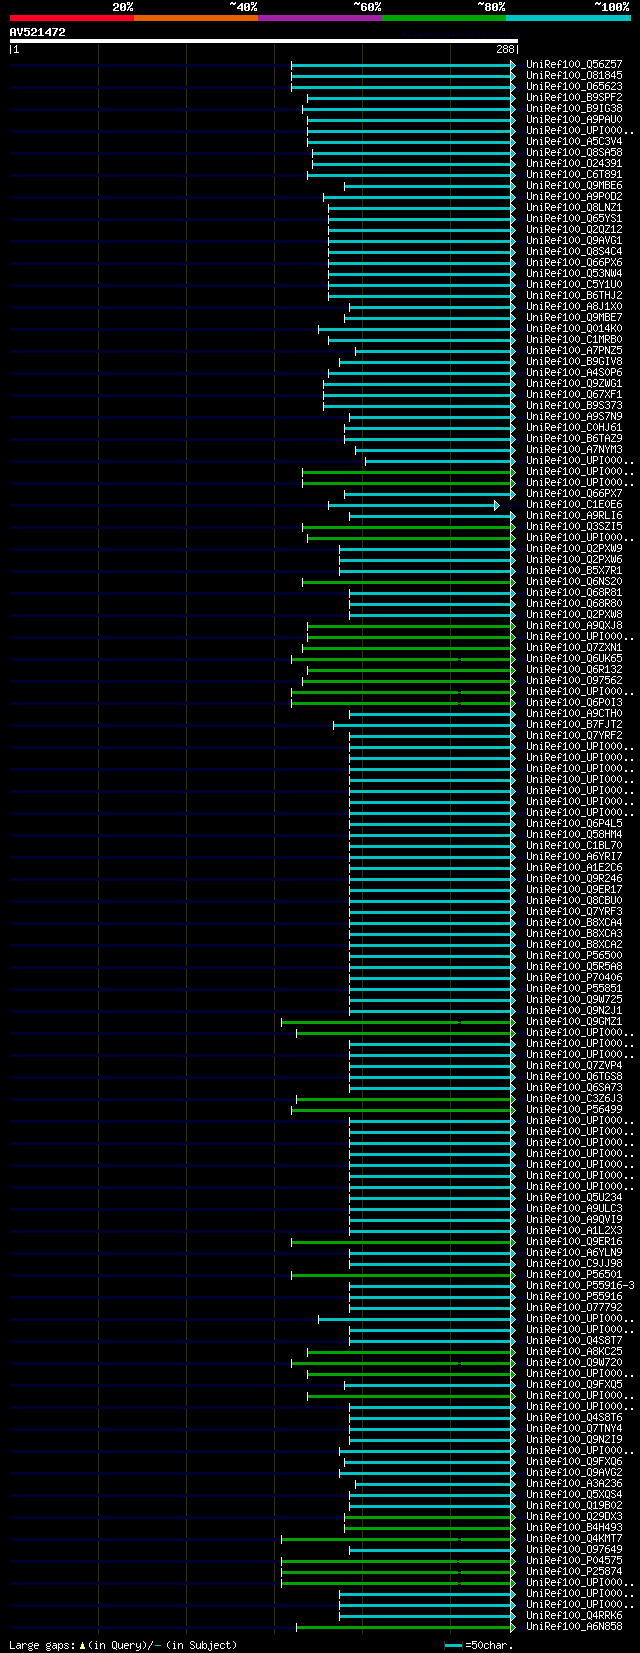Click the white query sequence bar 1–288
The width and height of the screenshot is (640, 1653).
[264, 41]
